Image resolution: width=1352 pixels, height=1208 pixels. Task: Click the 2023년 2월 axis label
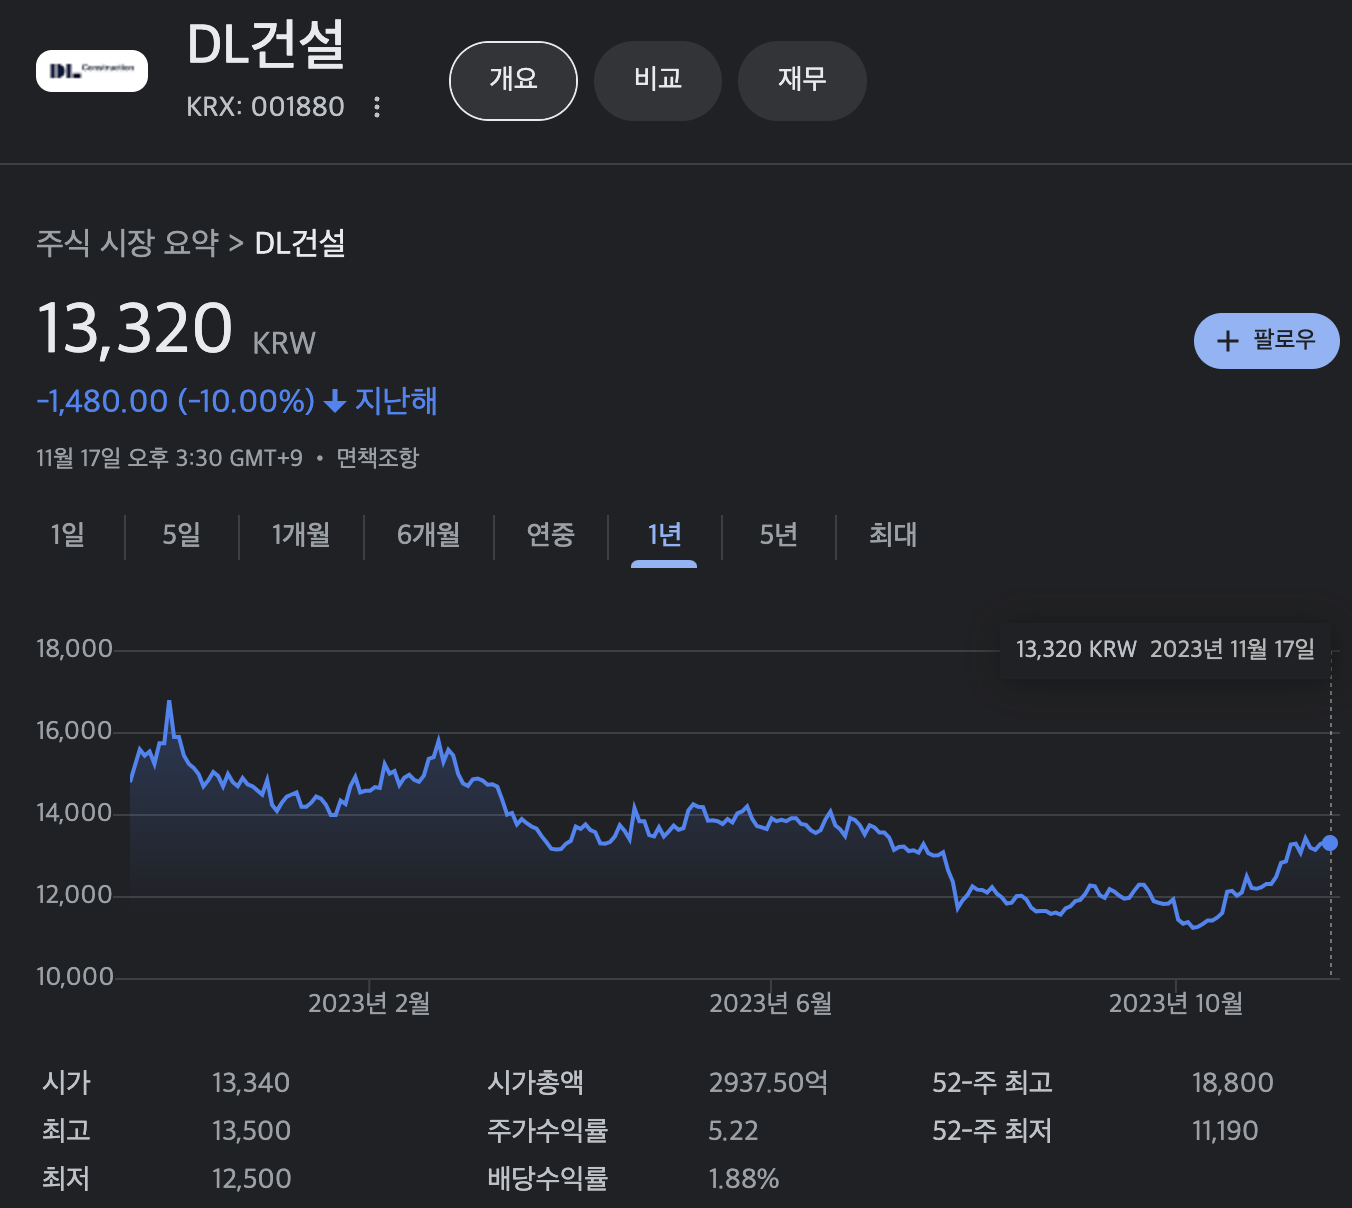[x=369, y=1004]
